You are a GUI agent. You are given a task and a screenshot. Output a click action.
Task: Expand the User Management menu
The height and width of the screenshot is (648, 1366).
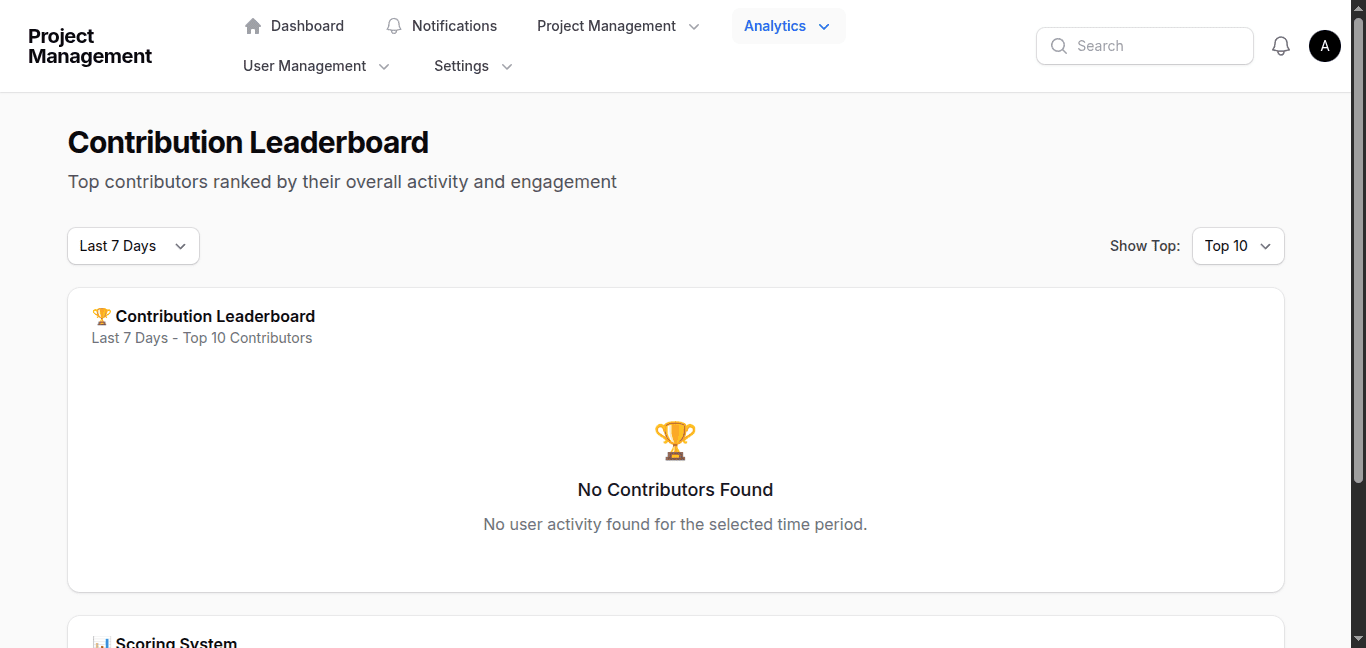tap(316, 66)
